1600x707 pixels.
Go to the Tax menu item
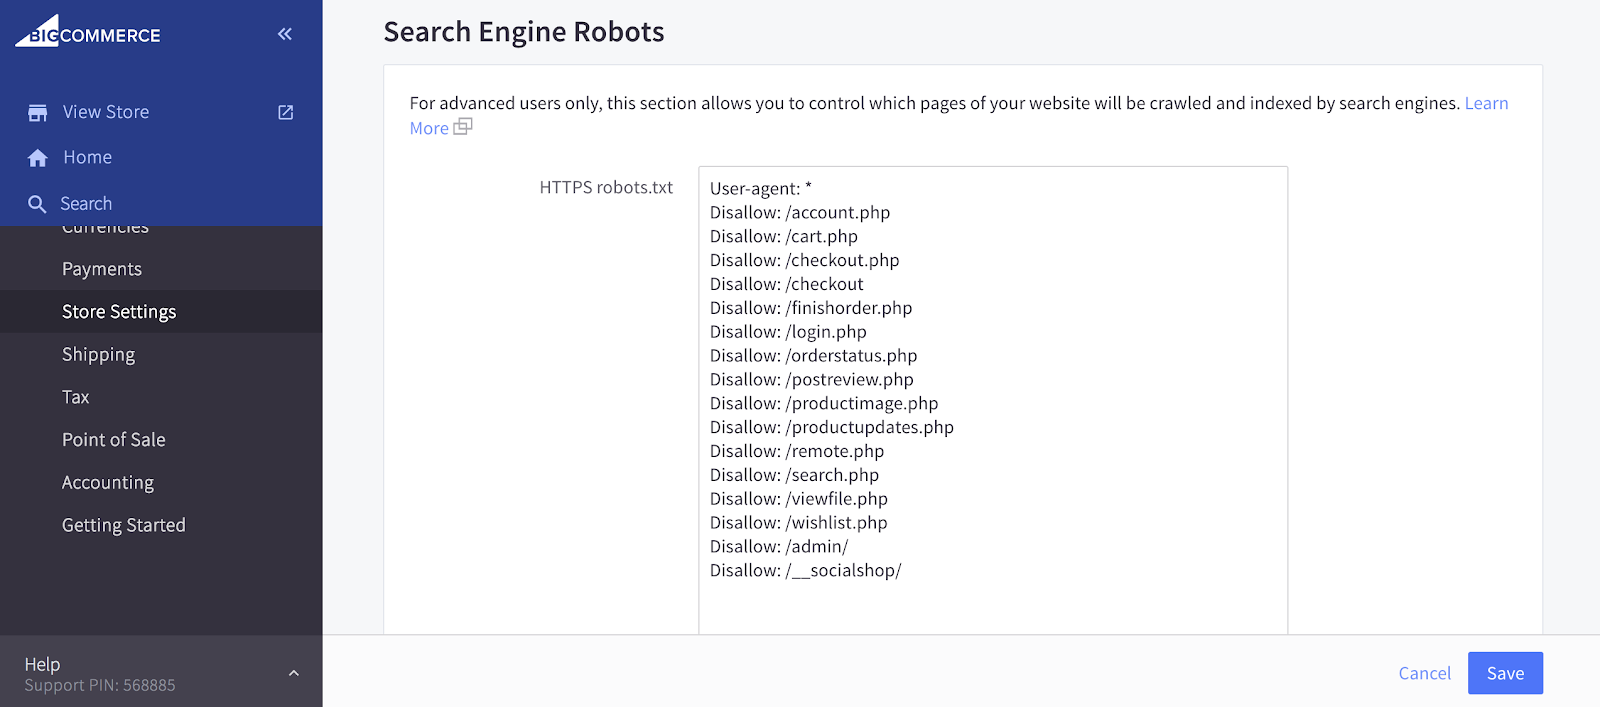[76, 397]
